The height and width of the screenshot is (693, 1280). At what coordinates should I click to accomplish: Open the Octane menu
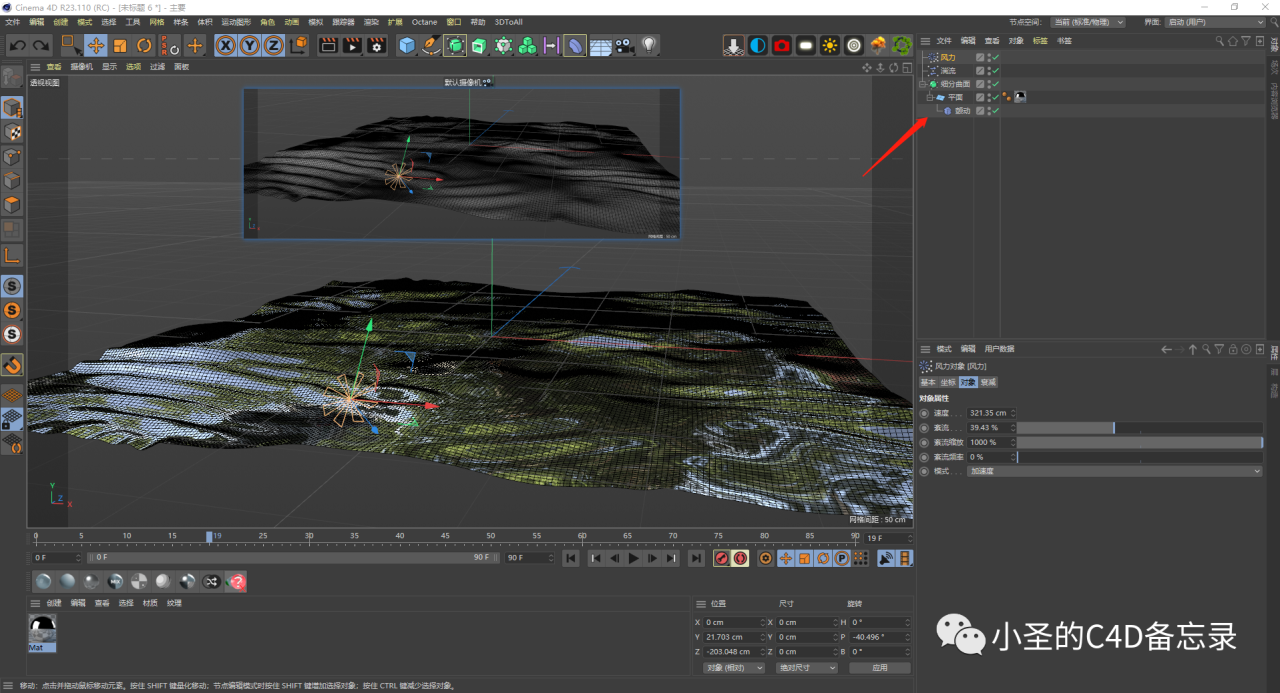click(424, 21)
